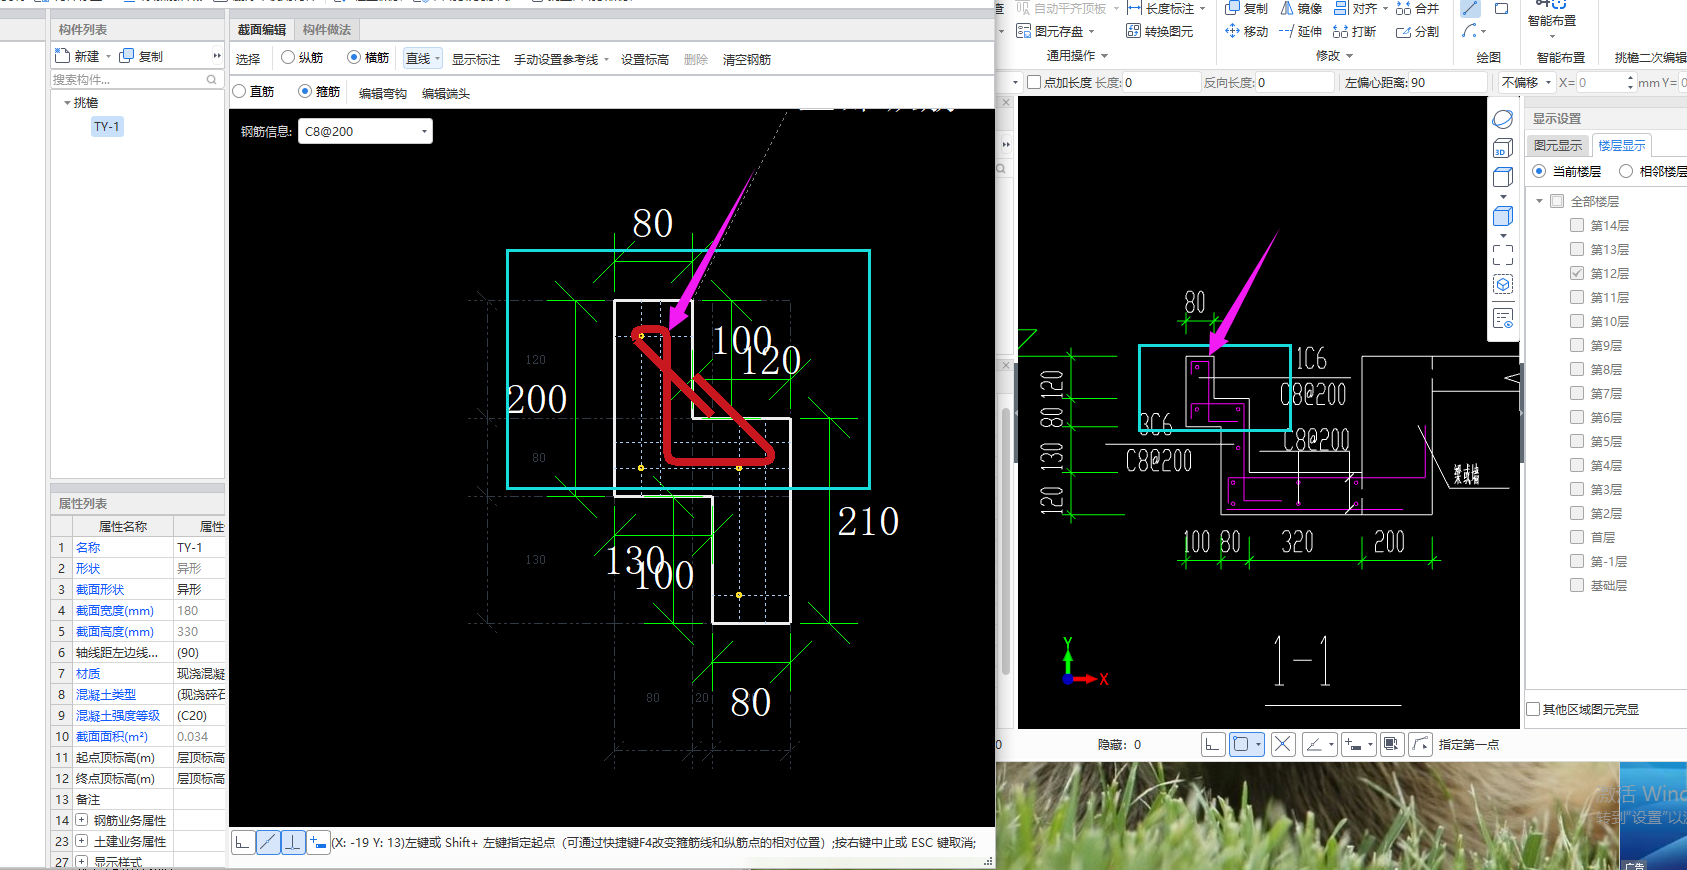This screenshot has width=1687, height=870.
Task: Switch to the 构件做法 tab
Action: [327, 30]
